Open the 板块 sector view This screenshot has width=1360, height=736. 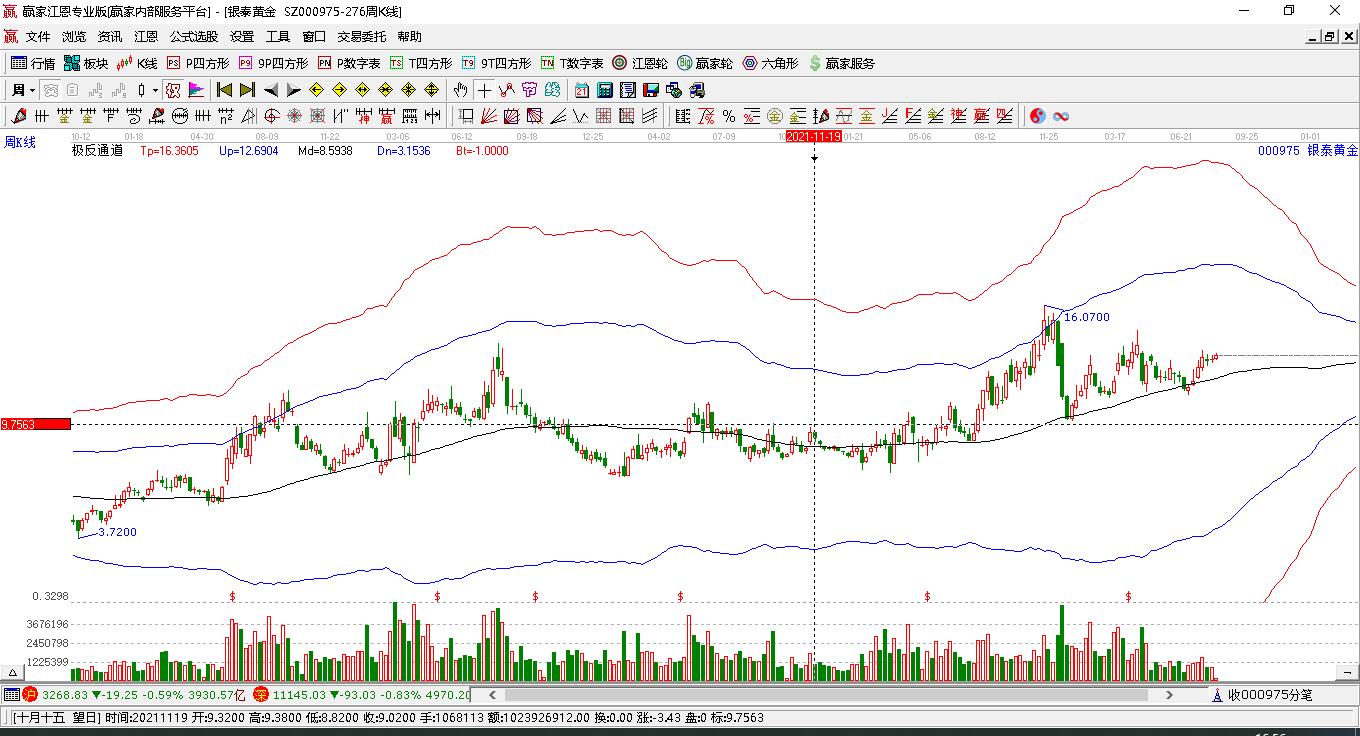pos(86,63)
